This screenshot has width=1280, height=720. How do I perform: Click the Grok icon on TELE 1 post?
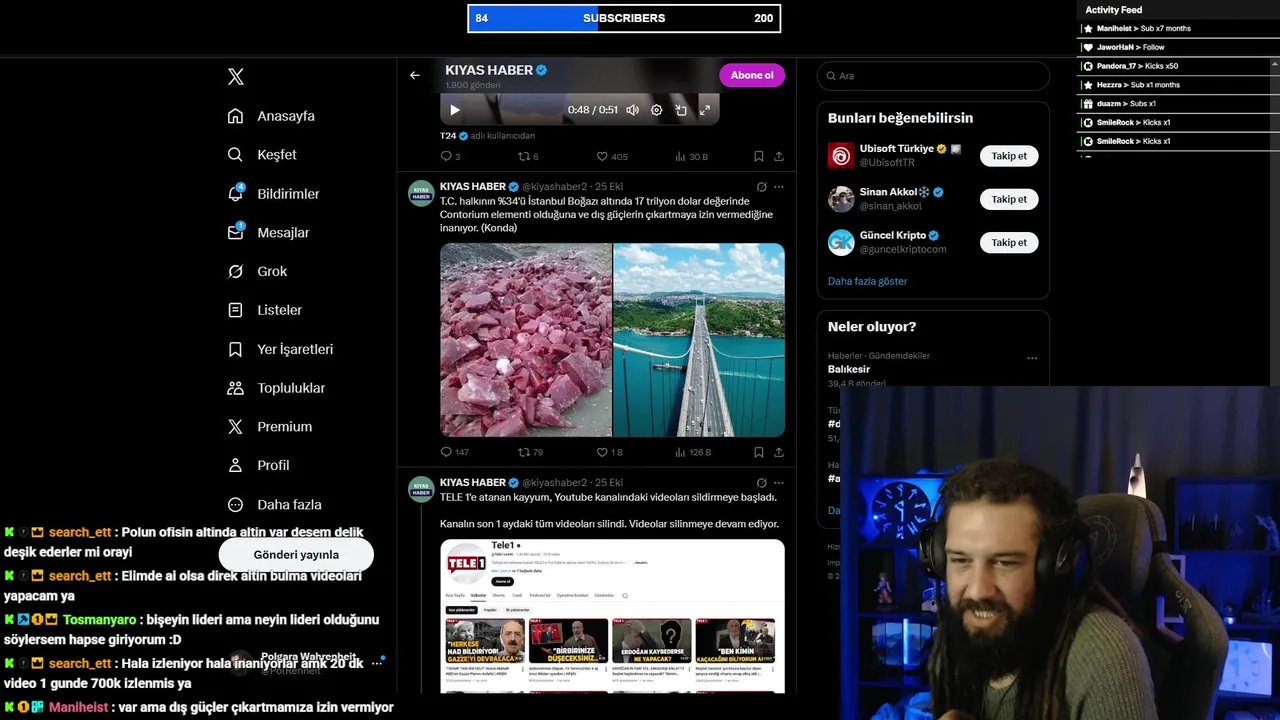(x=761, y=483)
